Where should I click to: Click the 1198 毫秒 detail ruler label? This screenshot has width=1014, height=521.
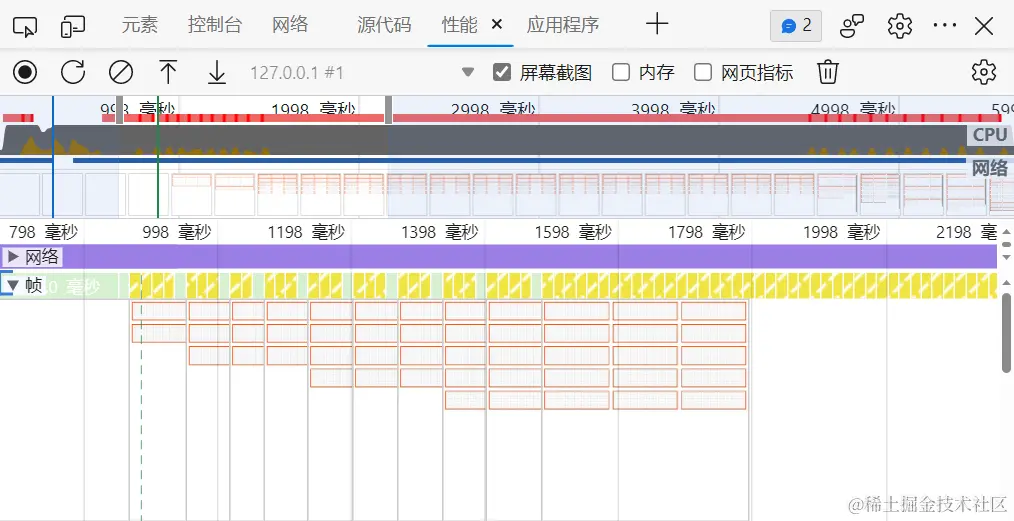(x=306, y=232)
